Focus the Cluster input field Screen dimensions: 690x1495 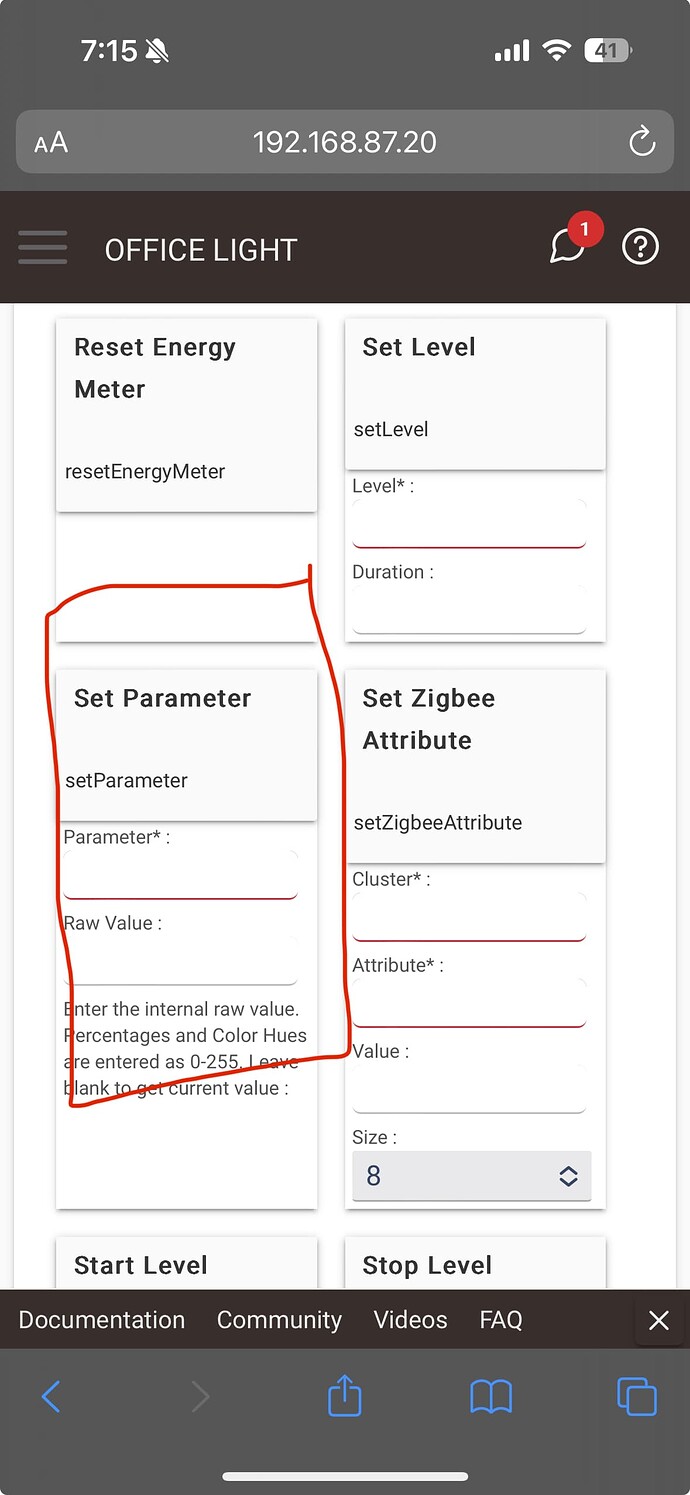coord(469,917)
